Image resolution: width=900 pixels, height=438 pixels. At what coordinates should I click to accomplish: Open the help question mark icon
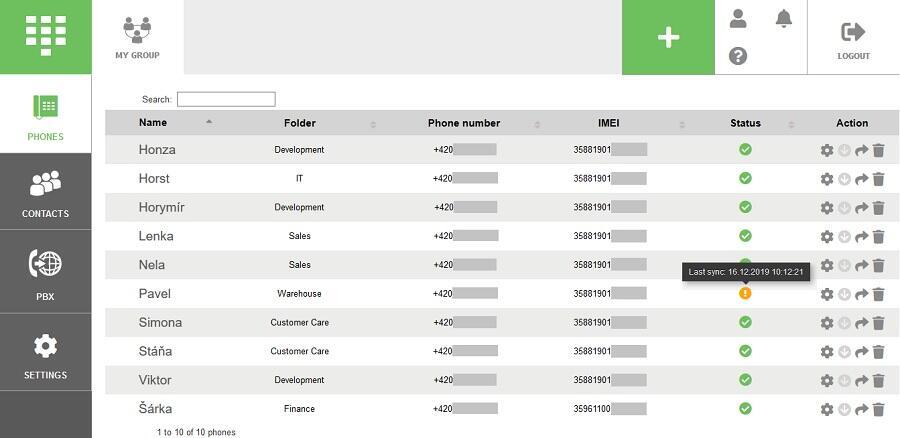[738, 56]
